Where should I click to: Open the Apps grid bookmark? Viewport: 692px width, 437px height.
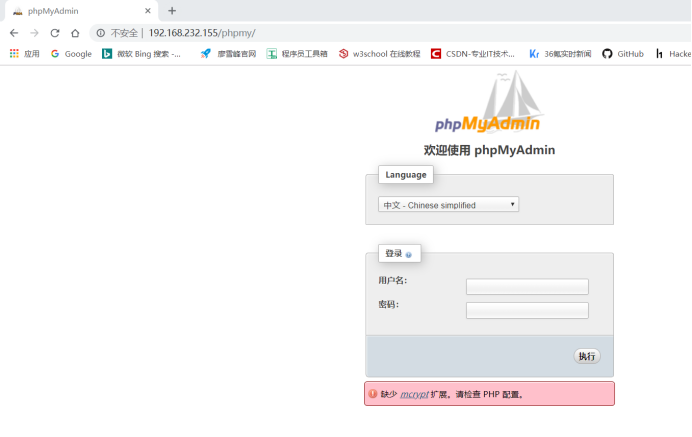click(25, 54)
